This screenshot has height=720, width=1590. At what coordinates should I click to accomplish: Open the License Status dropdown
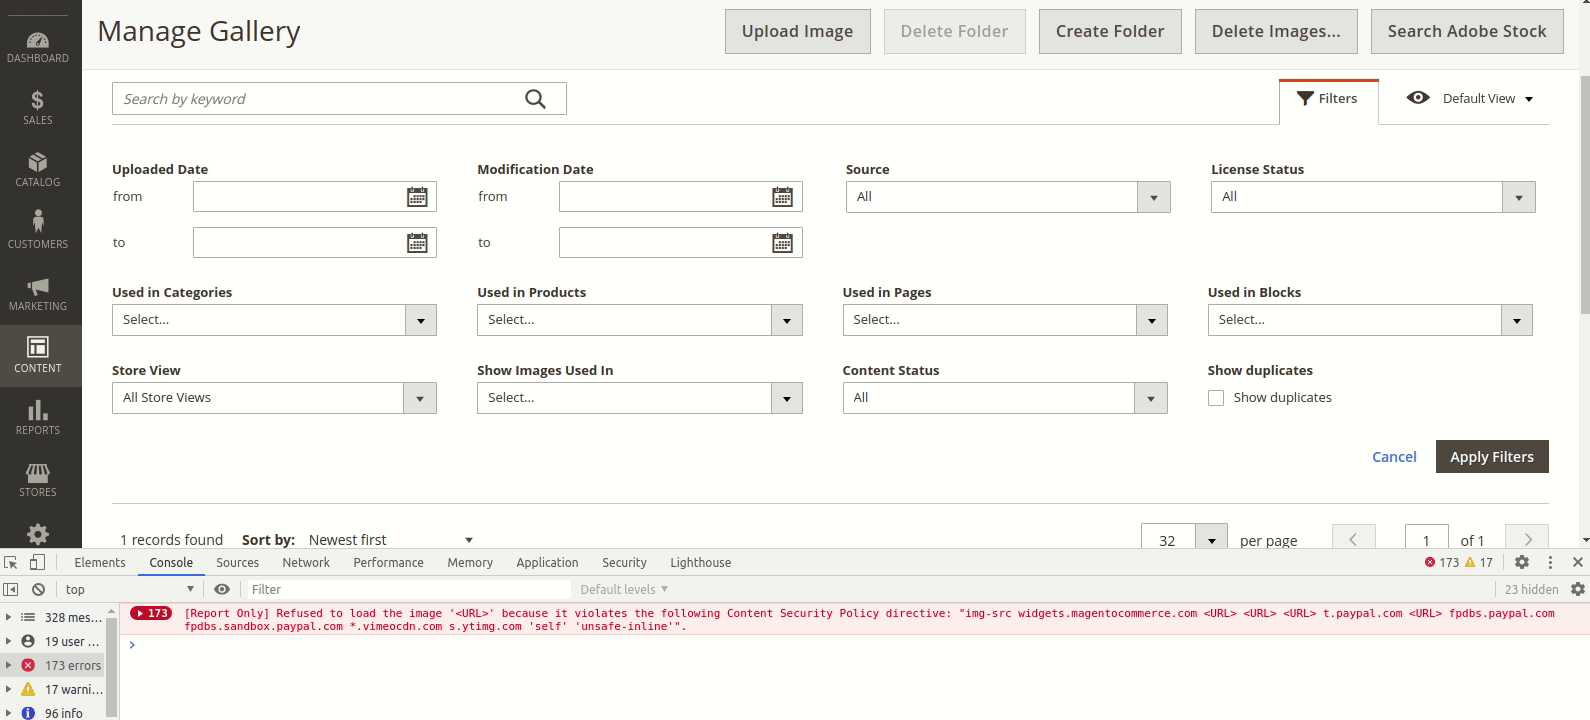[1373, 197]
